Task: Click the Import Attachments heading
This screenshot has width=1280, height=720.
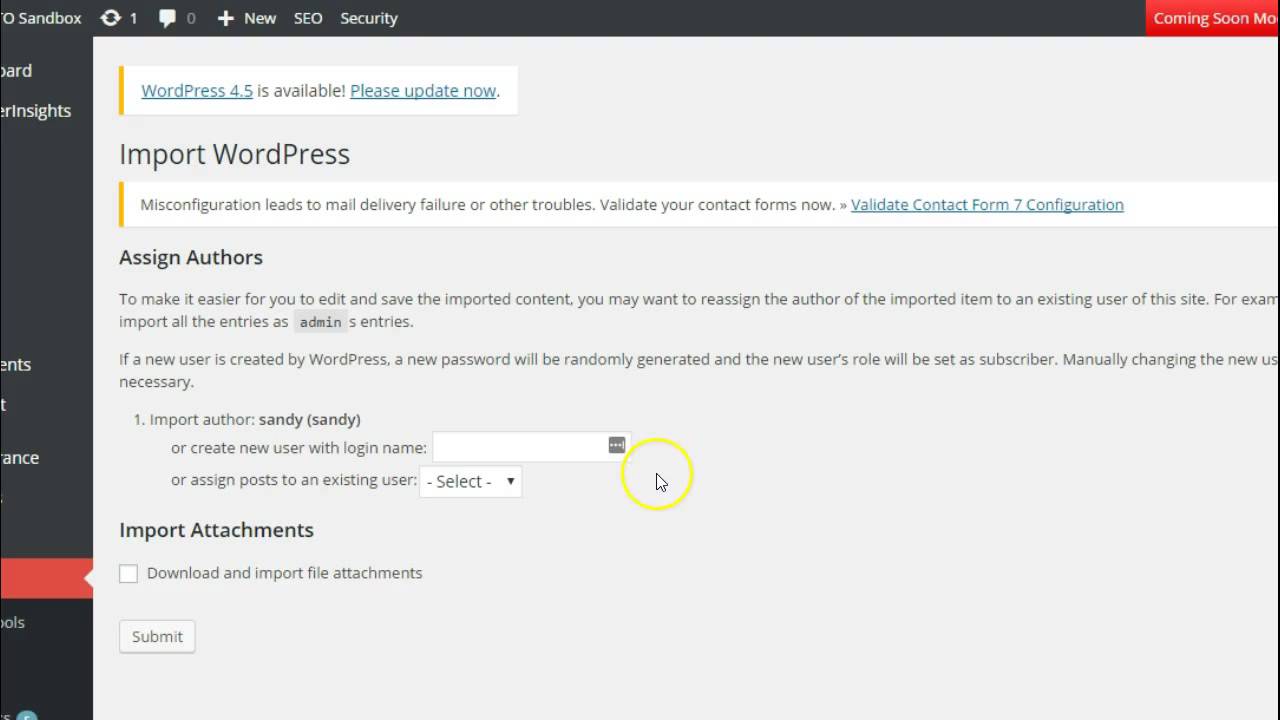Action: pyautogui.click(x=216, y=530)
